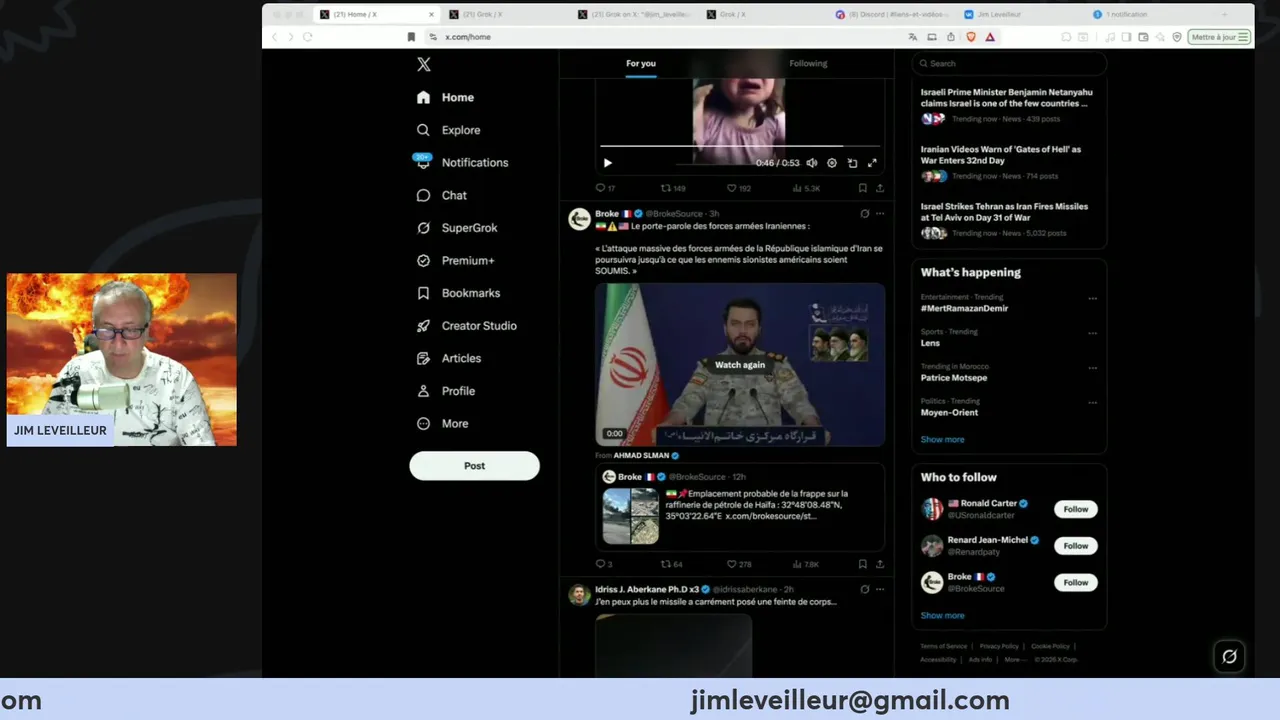This screenshot has height=720, width=1280.
Task: Seek on the video progress bar
Action: [739, 147]
